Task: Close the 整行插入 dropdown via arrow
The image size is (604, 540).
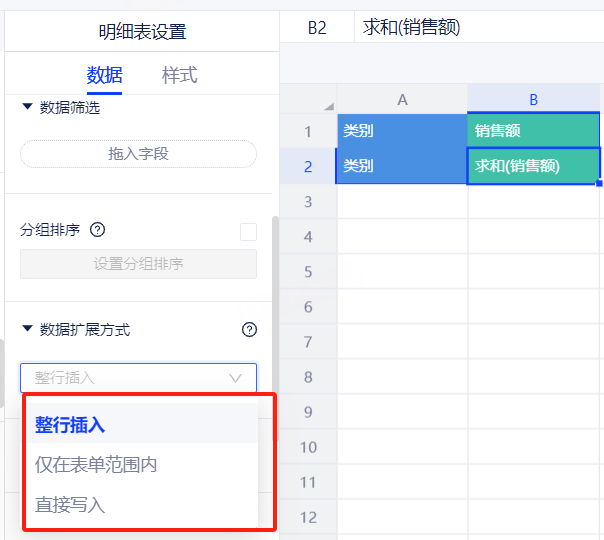Action: [236, 378]
